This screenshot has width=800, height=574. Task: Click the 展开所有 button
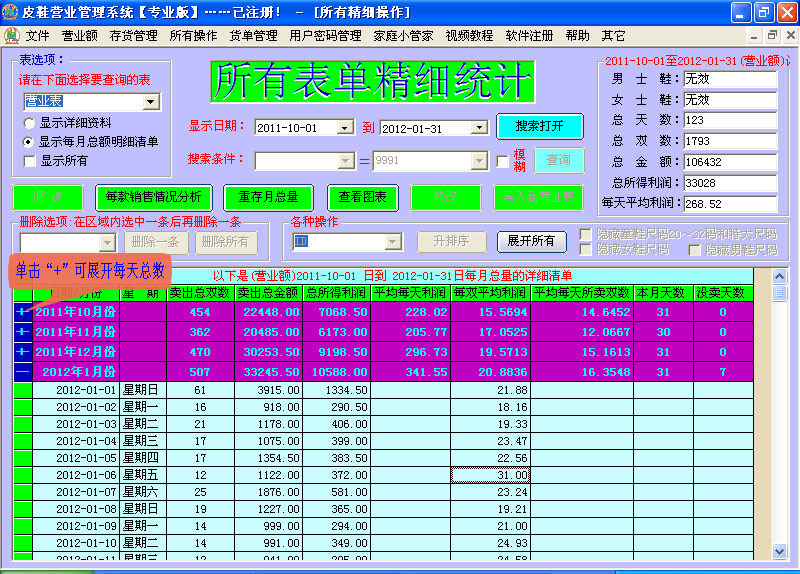tap(531, 241)
